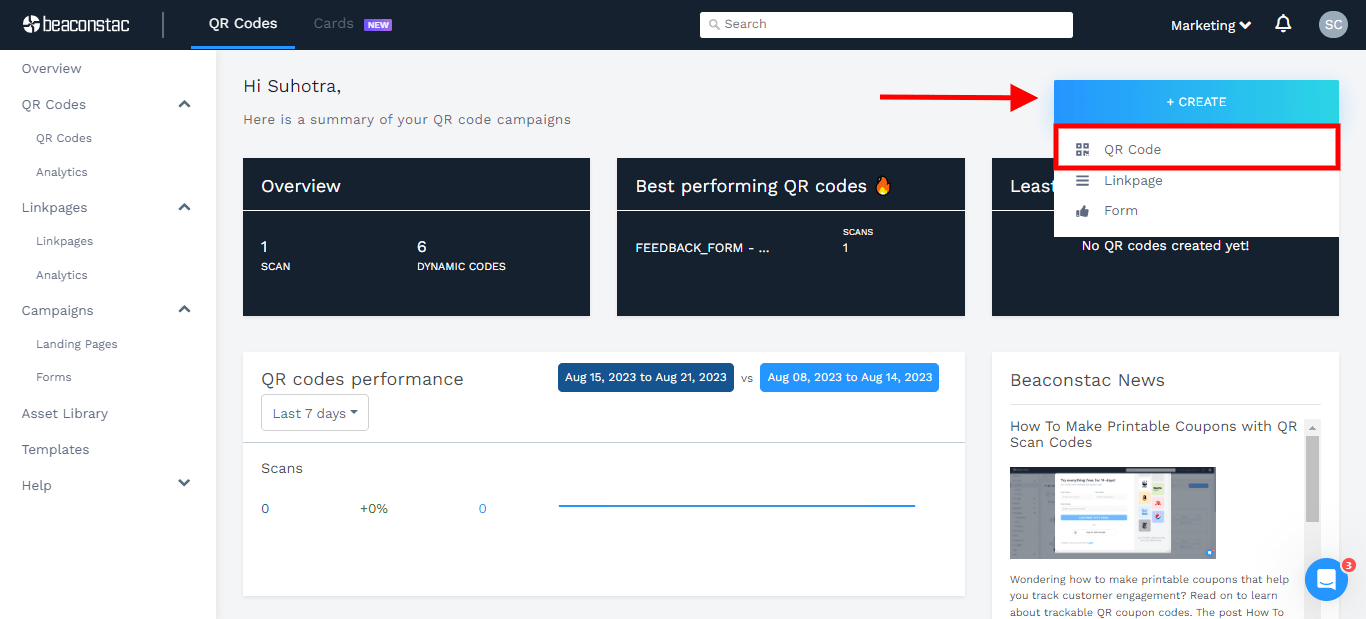The image size is (1366, 619).
Task: Open the chat support bubble
Action: click(x=1326, y=579)
